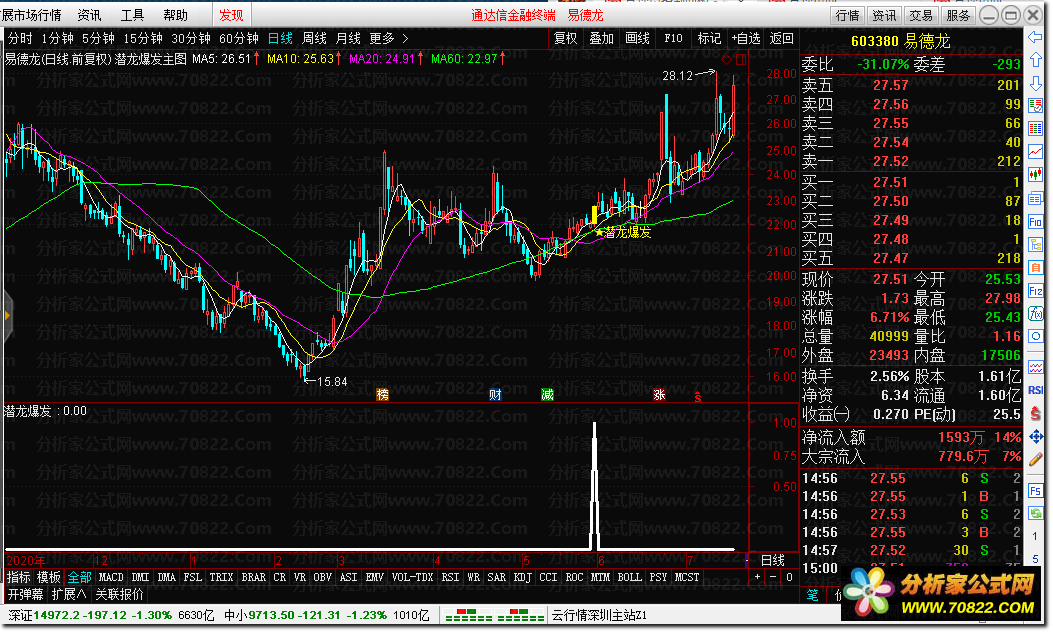
Task: Expand the 更多 periods dropdown
Action: (x=388, y=38)
